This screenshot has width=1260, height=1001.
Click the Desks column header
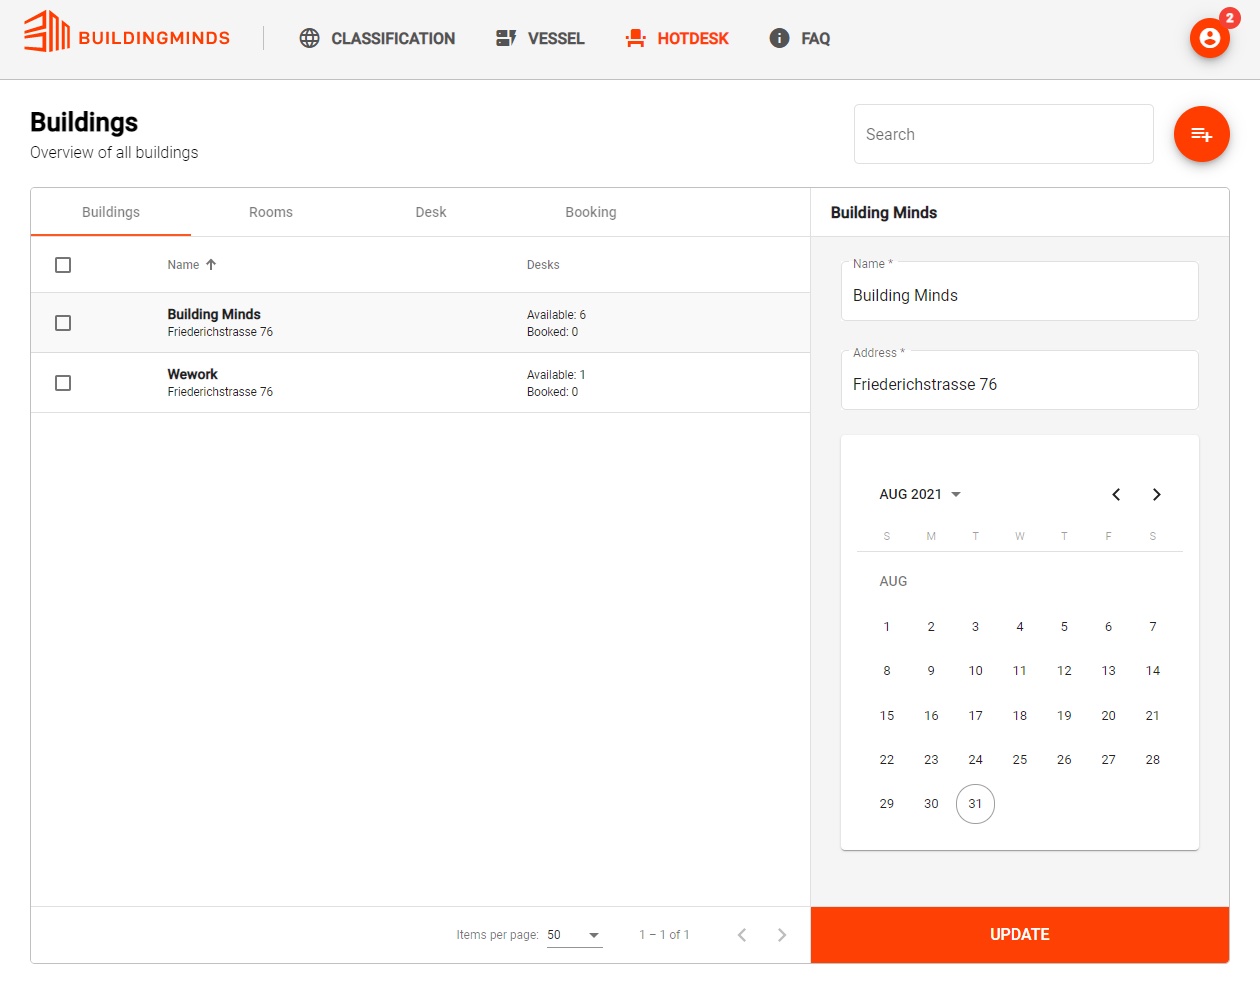click(543, 265)
